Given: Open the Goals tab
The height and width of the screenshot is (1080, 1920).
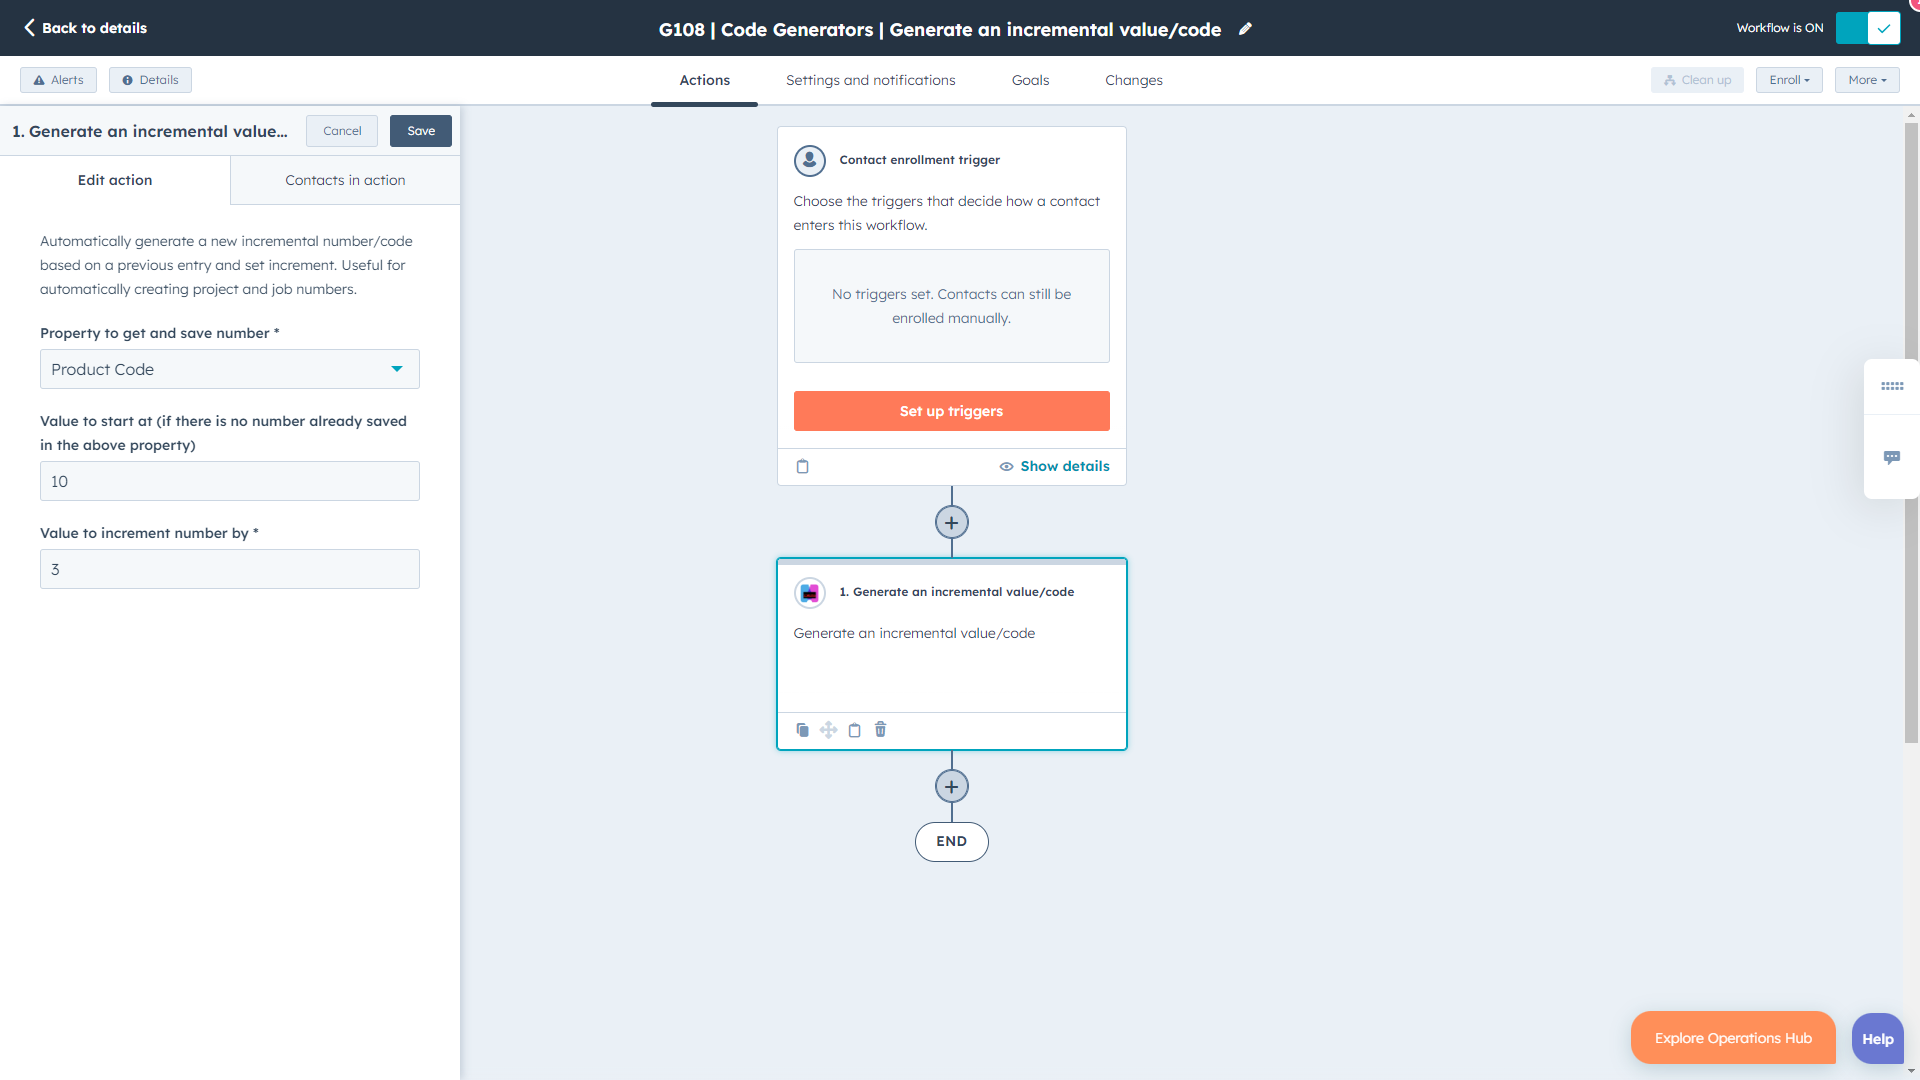Looking at the screenshot, I should pos(1030,80).
